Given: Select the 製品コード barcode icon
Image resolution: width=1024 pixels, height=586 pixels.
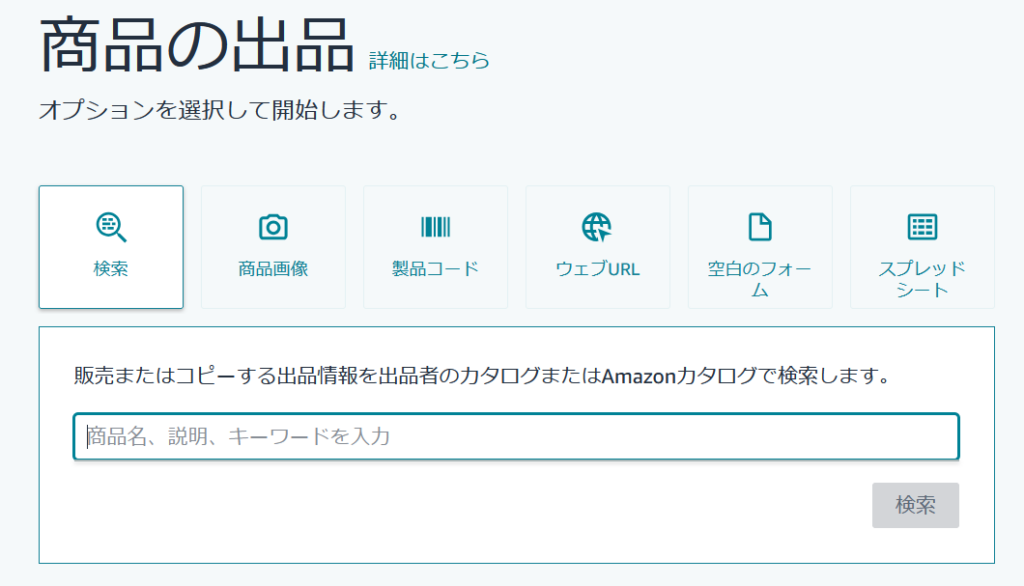Looking at the screenshot, I should coord(436,227).
